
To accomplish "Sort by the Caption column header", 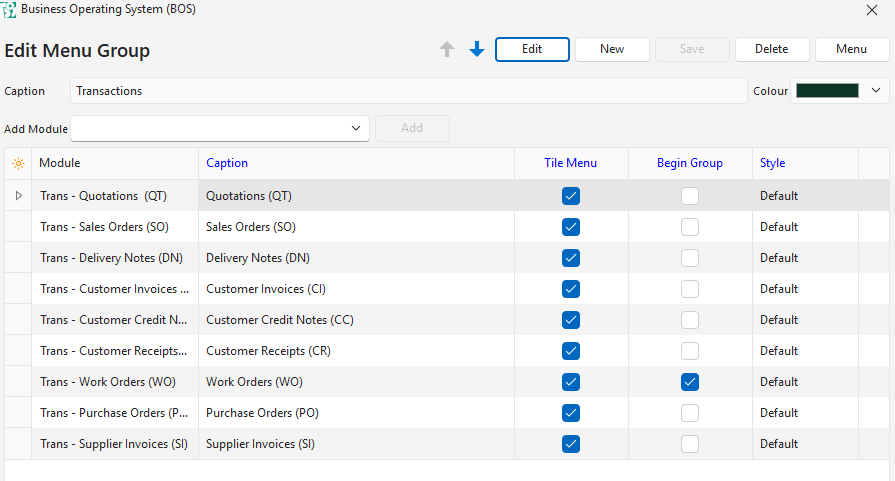I will click(x=227, y=163).
